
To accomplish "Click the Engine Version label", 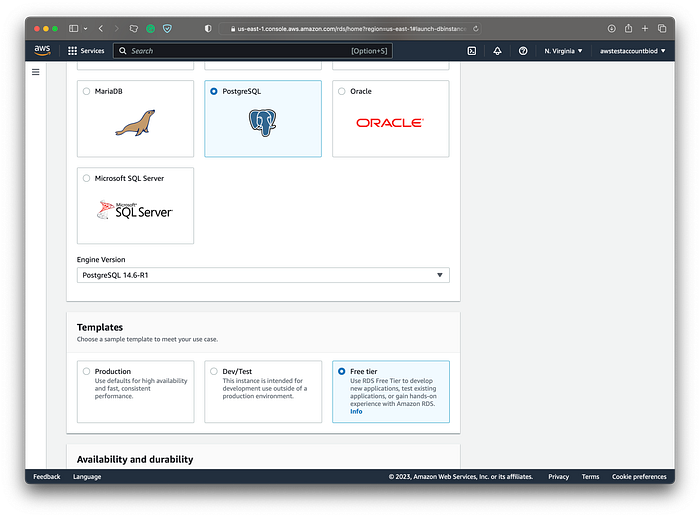I will pos(101,259).
